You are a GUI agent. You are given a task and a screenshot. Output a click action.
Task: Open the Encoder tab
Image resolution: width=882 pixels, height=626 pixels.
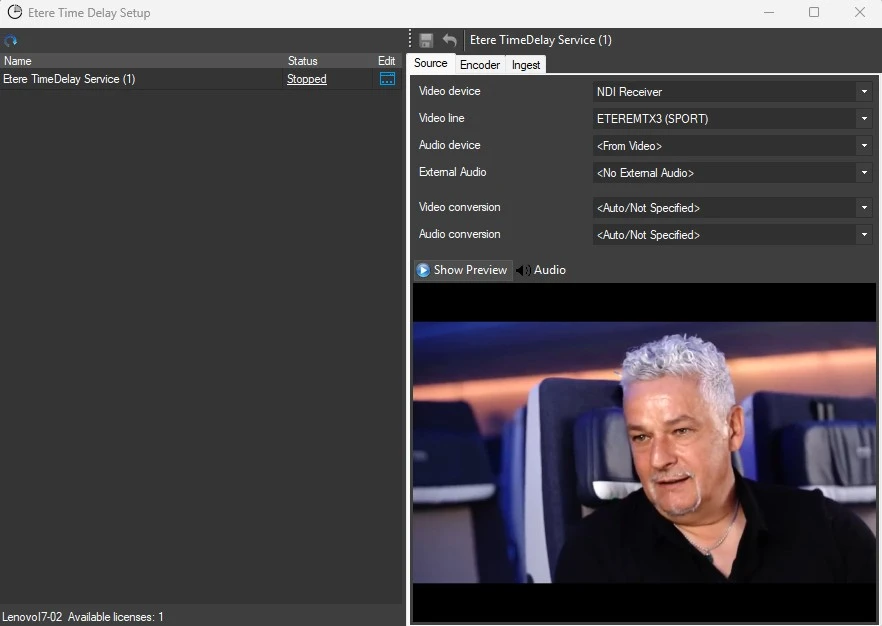(479, 65)
